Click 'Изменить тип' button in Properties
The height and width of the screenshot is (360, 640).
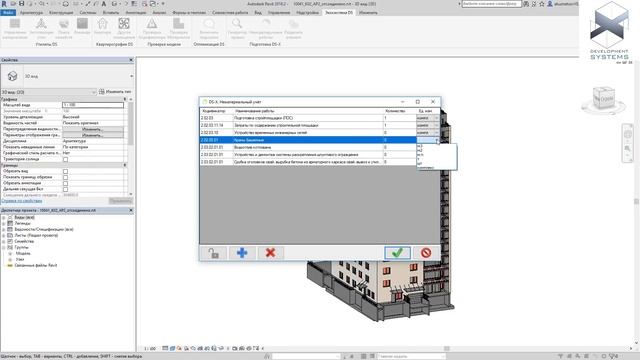pos(115,92)
